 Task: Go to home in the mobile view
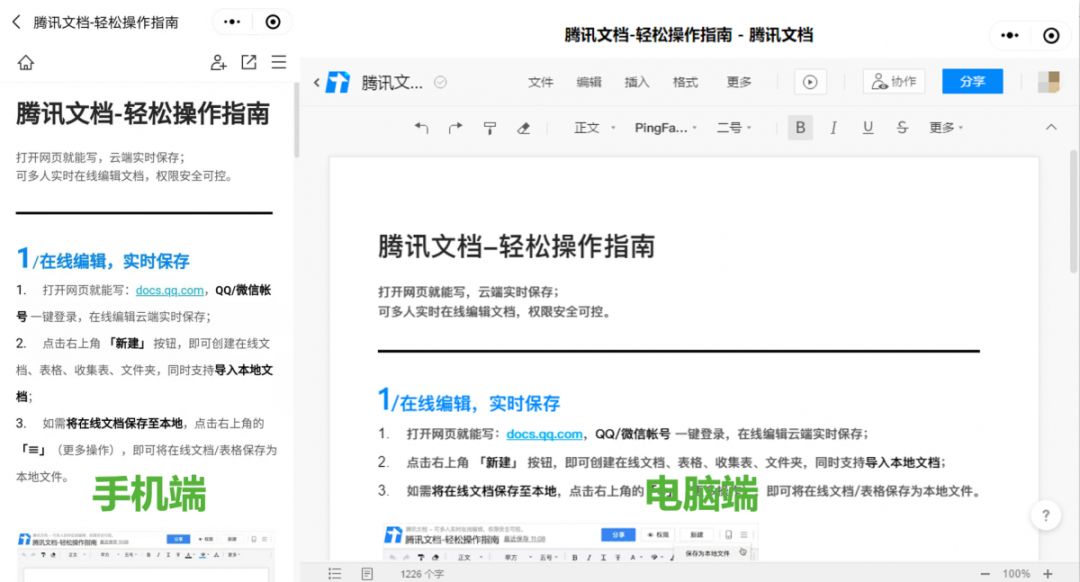[x=25, y=63]
